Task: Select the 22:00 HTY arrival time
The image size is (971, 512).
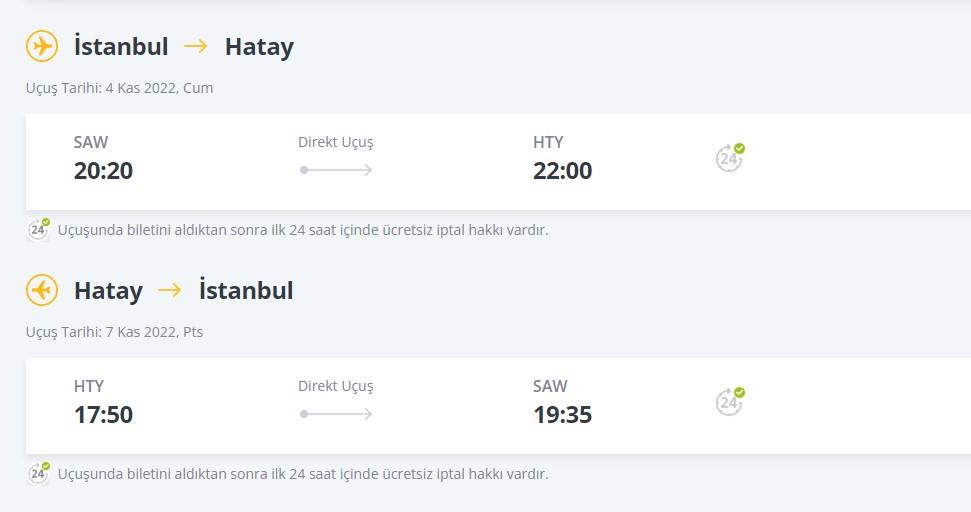Action: [562, 170]
